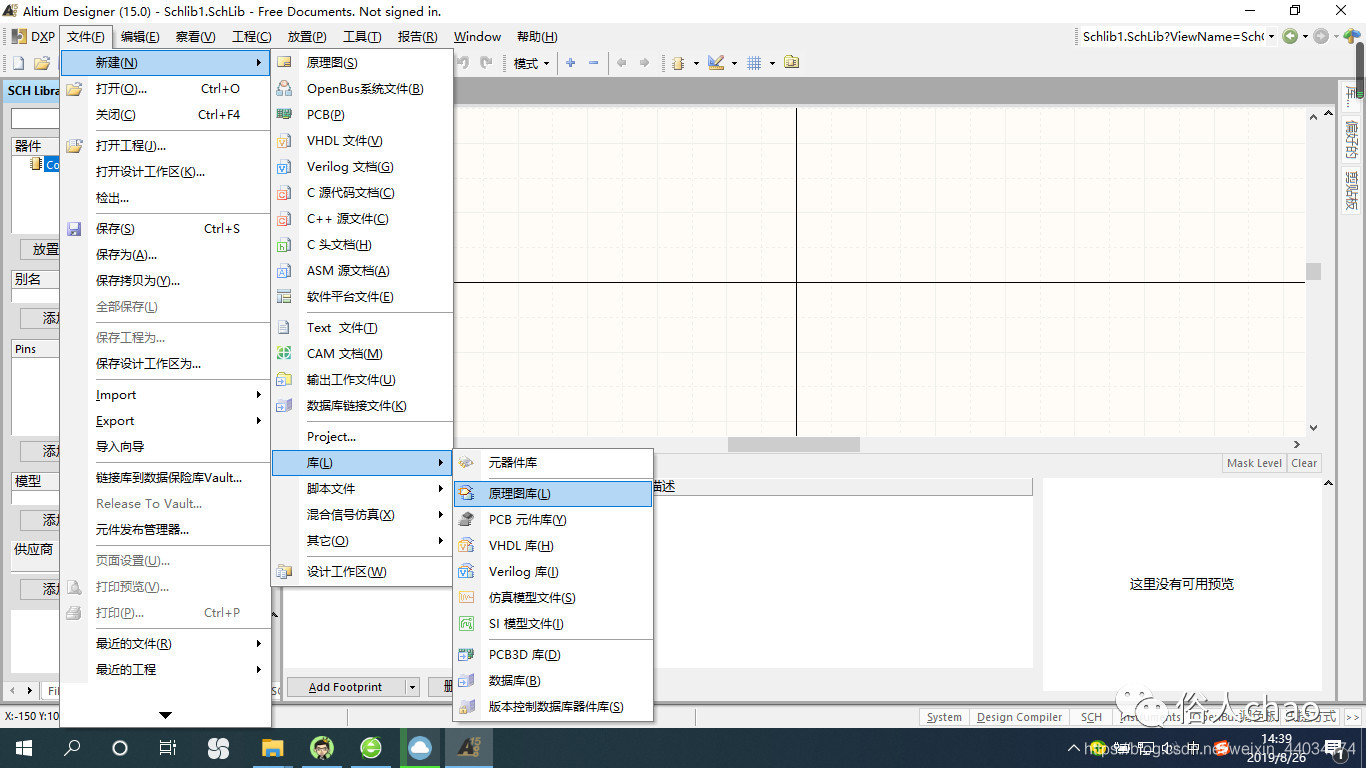Screen dimensions: 1366x768
Task: Select Project... in the New submenu
Action: pyautogui.click(x=362, y=437)
